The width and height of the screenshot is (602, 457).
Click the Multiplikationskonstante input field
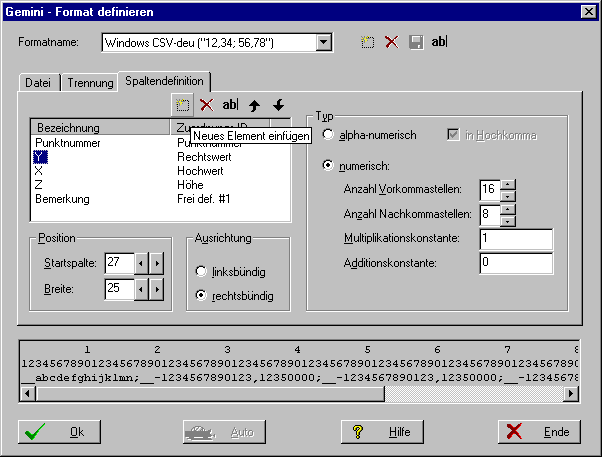tap(516, 238)
